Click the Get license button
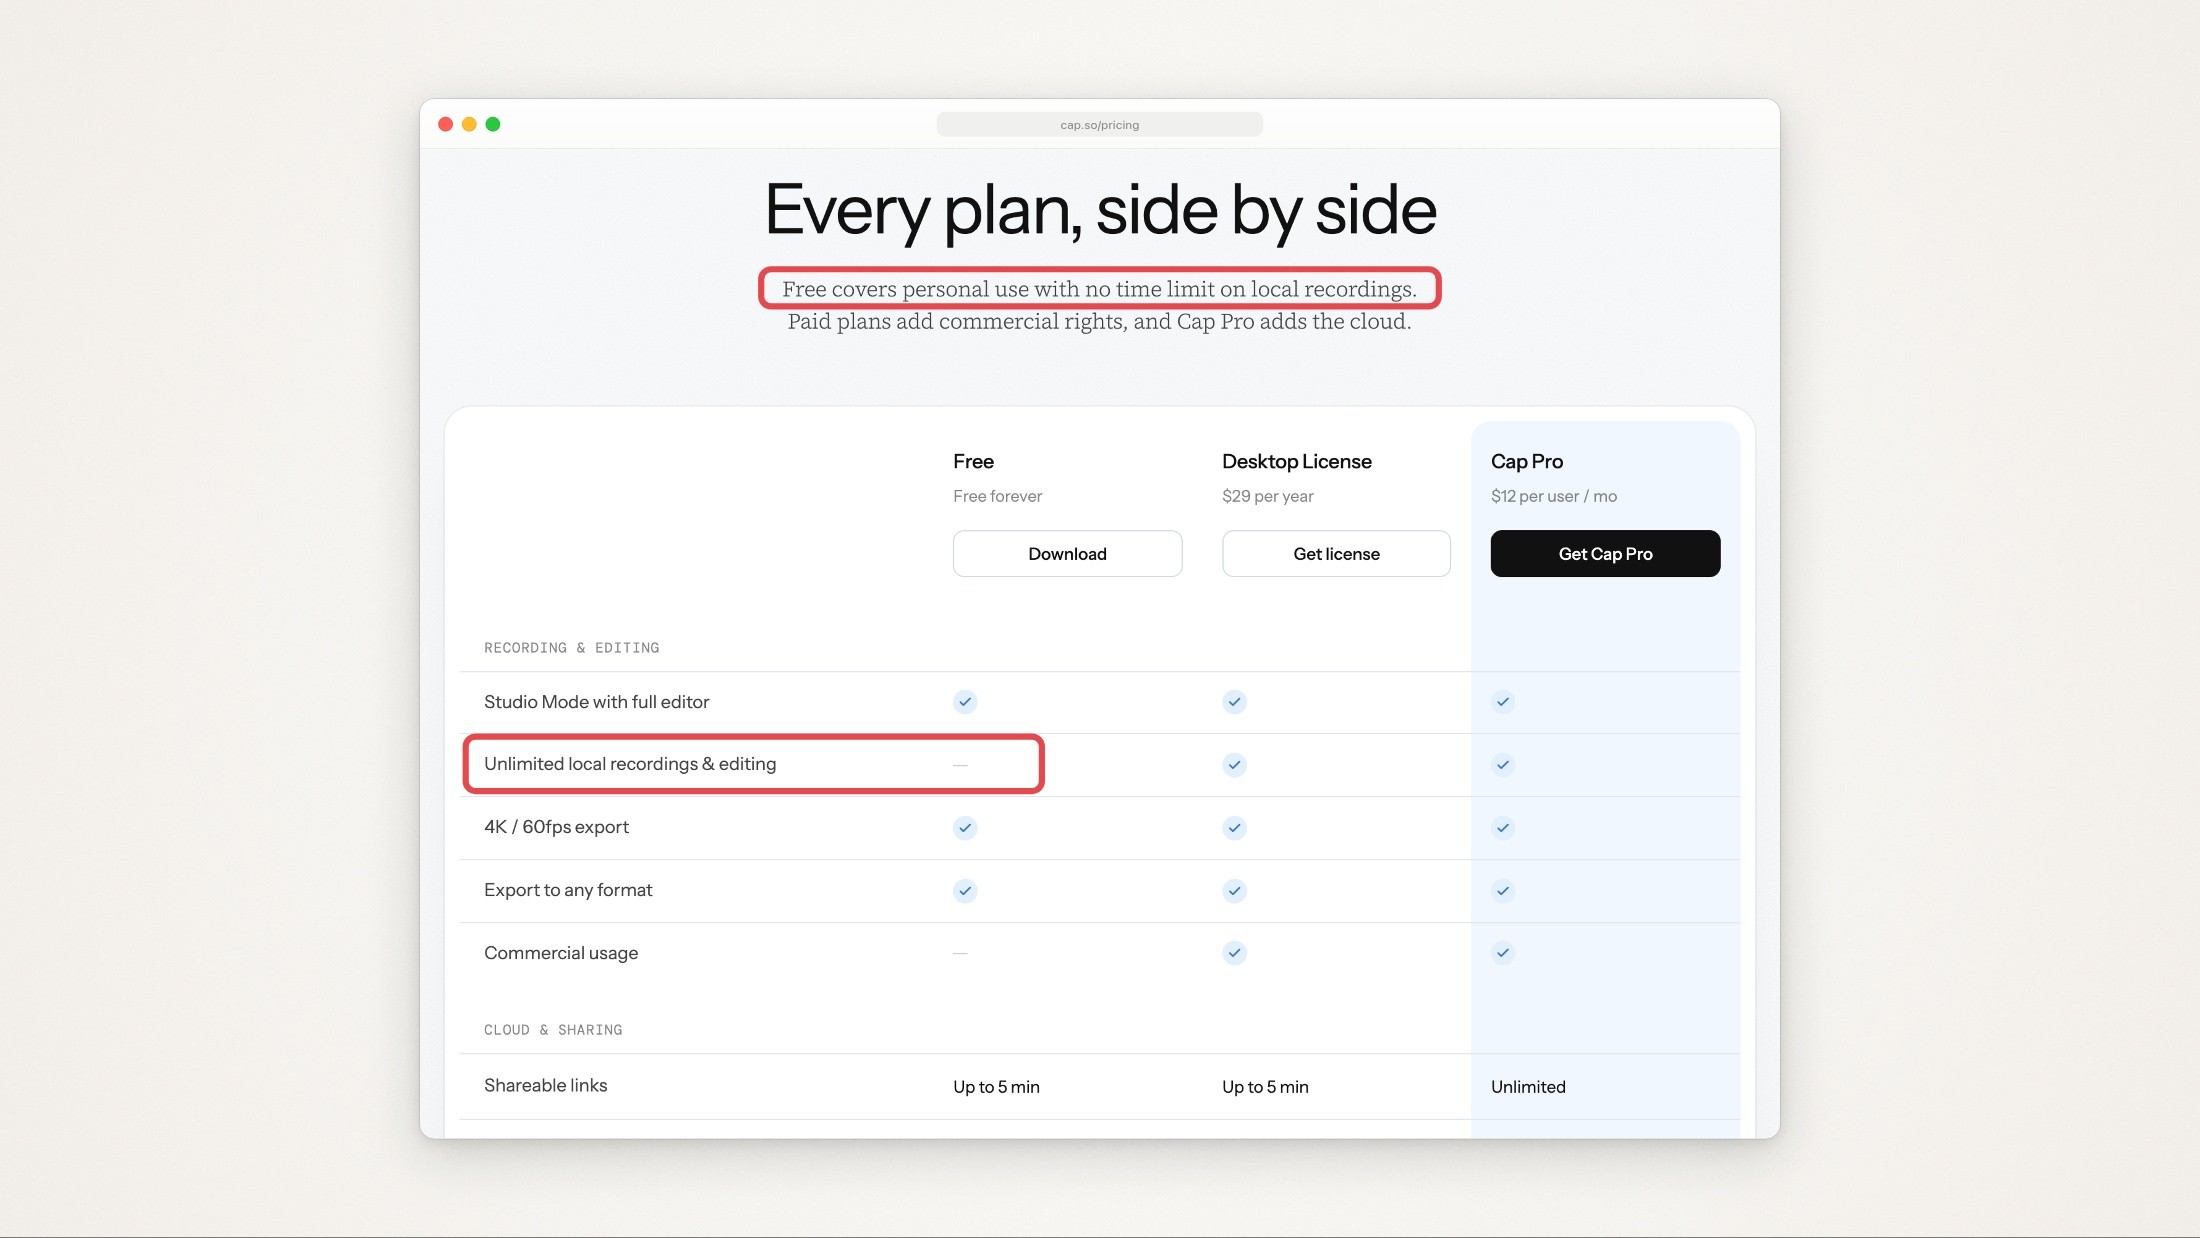 (x=1336, y=553)
